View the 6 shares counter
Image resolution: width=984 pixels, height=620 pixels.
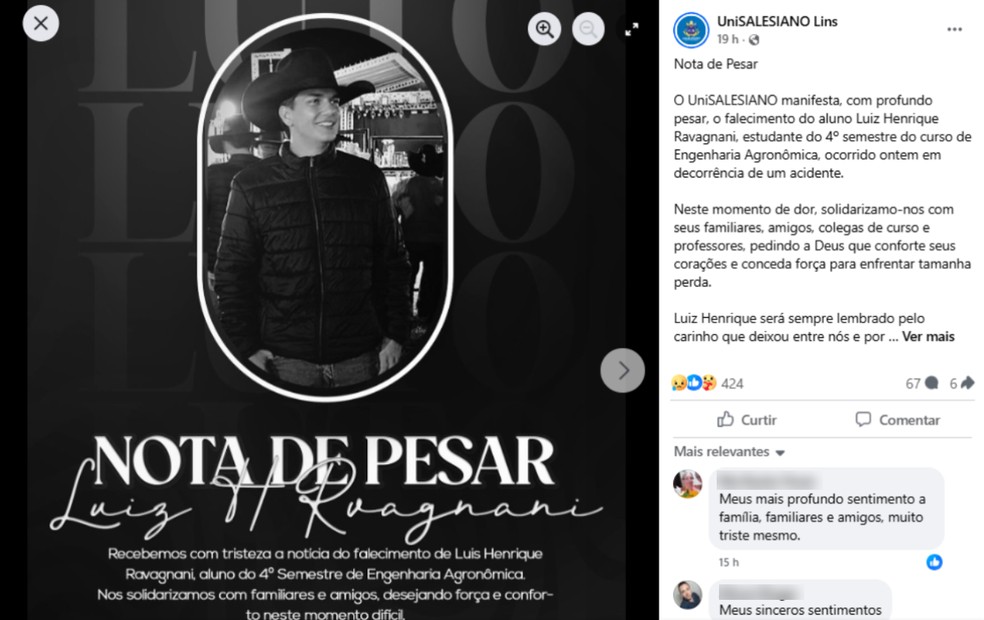pos(961,383)
